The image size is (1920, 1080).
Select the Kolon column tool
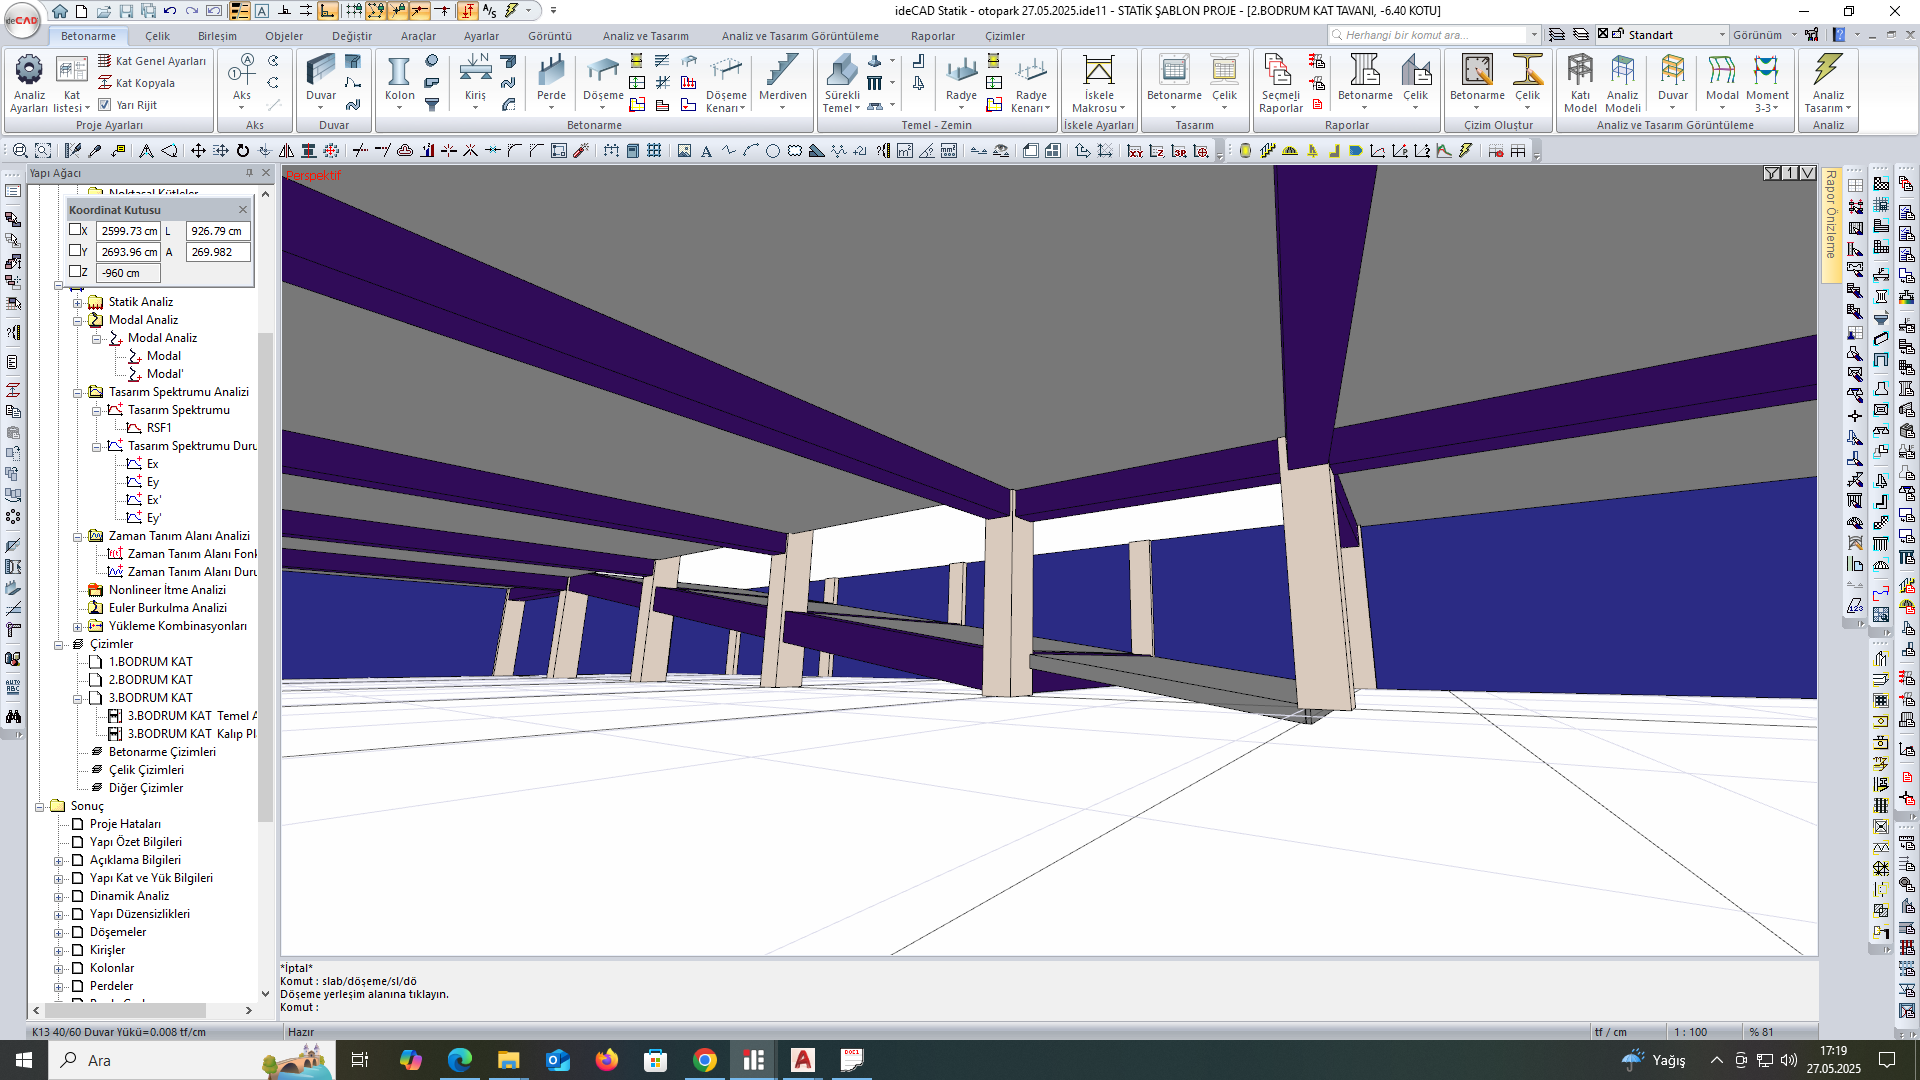pyautogui.click(x=399, y=80)
